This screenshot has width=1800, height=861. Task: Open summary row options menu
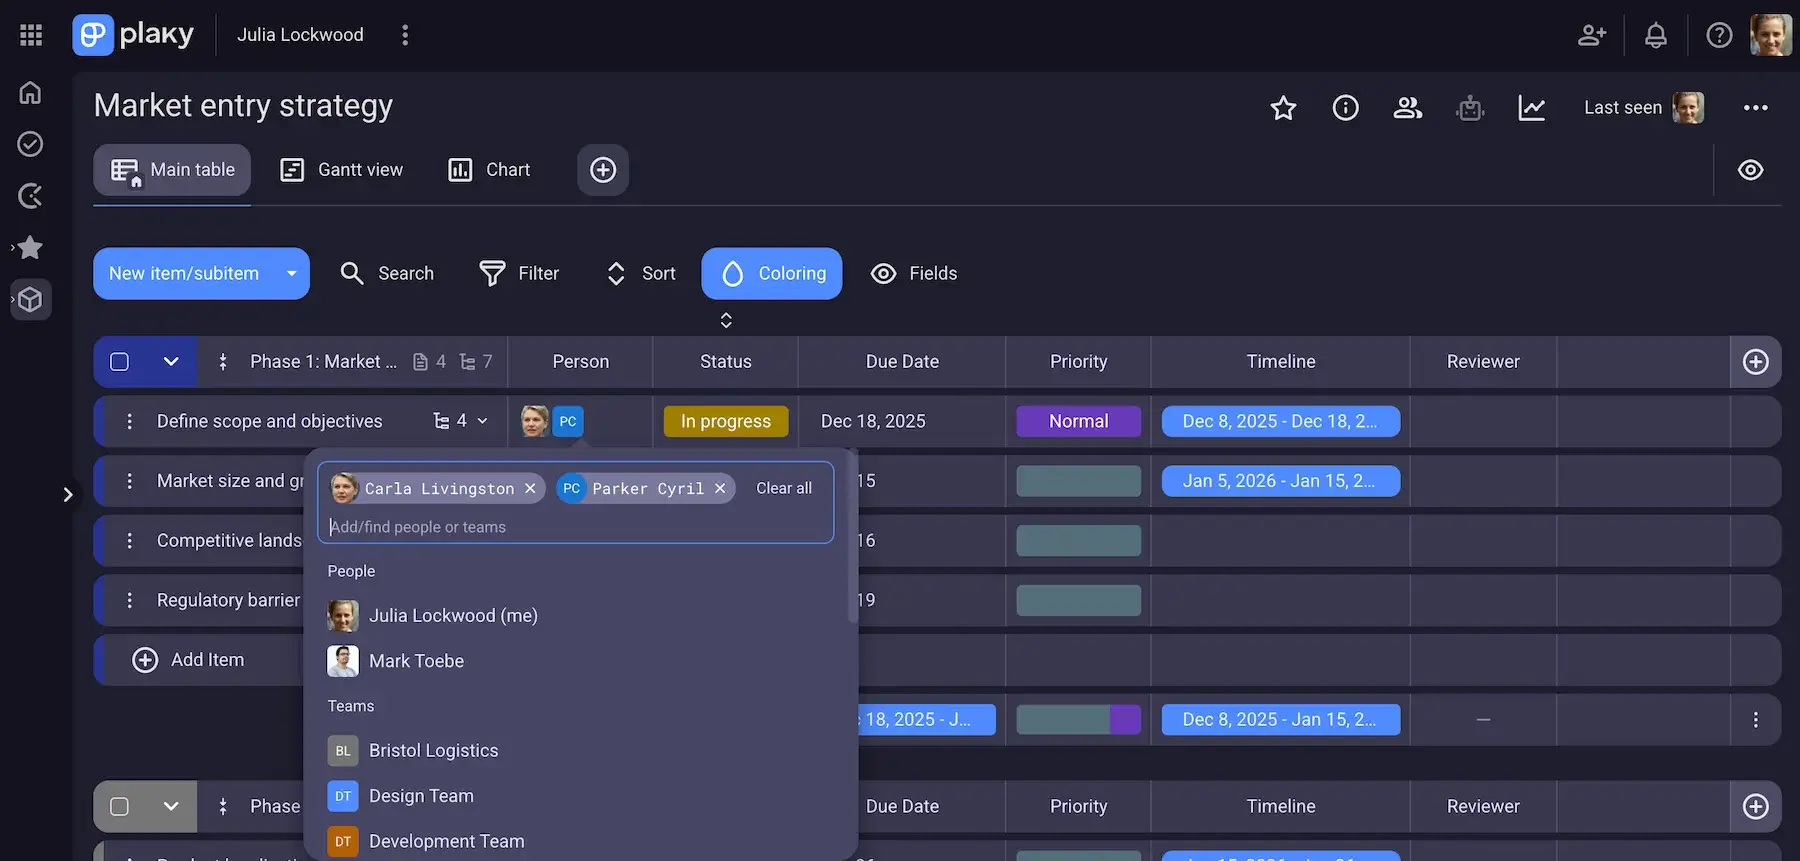[x=1756, y=720]
